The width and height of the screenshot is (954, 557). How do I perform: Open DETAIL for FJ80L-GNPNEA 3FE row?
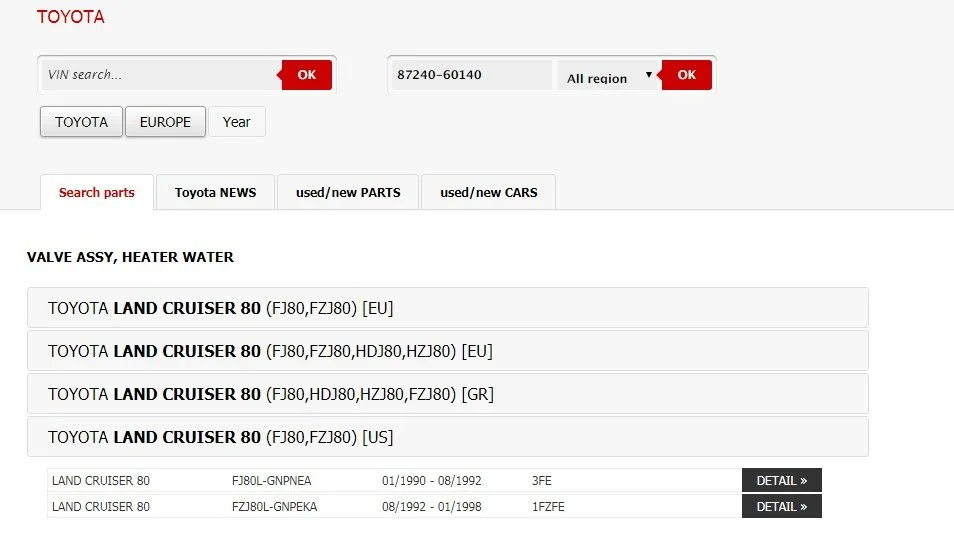(781, 481)
